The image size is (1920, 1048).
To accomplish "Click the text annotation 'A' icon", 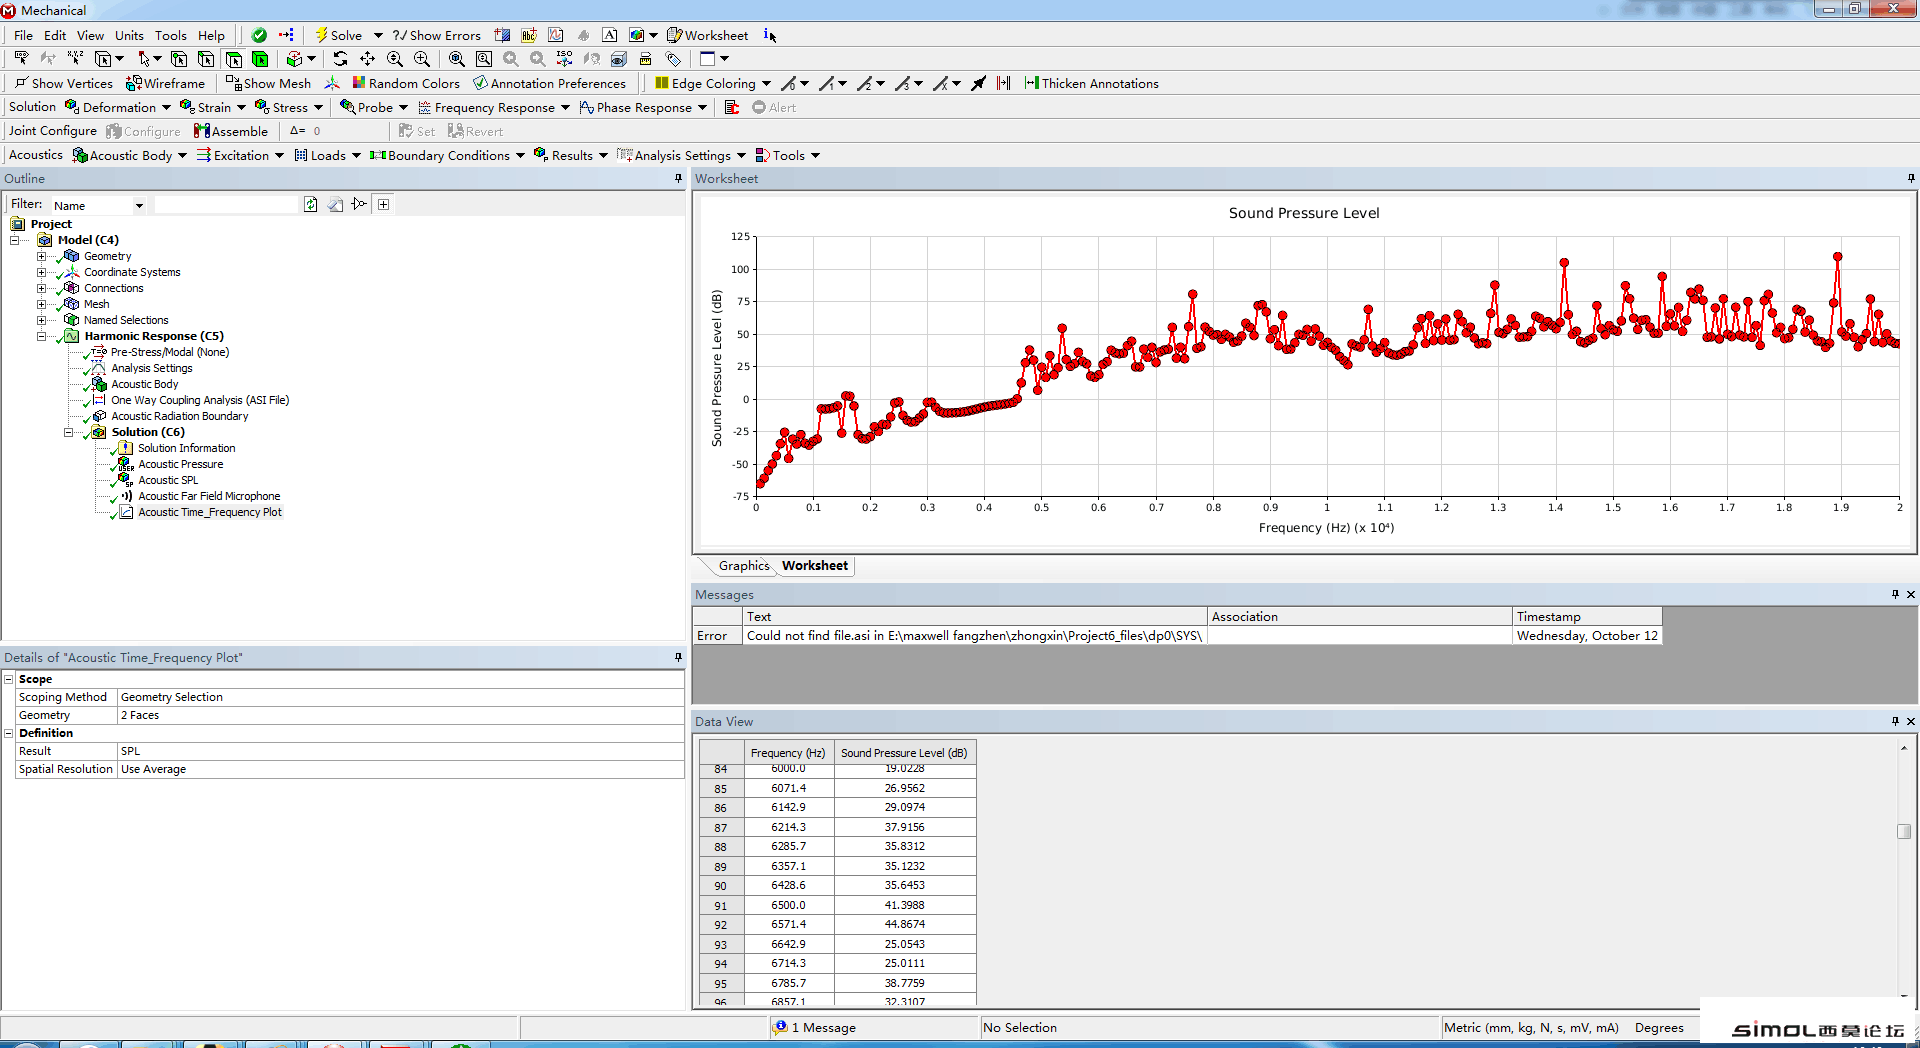I will point(609,35).
